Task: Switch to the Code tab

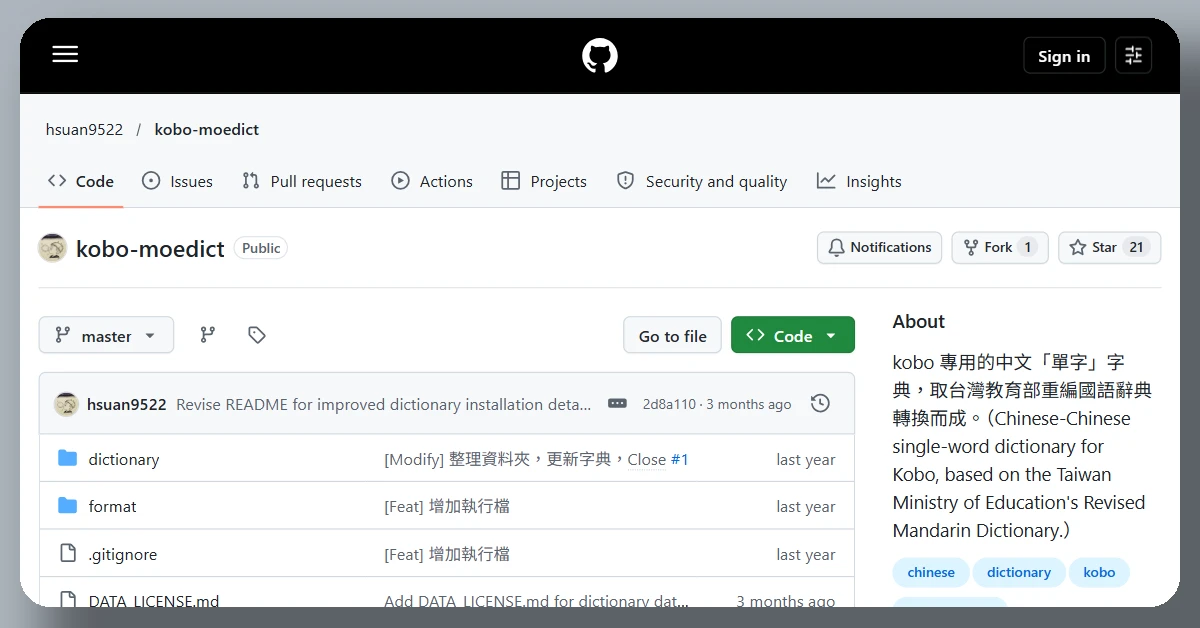Action: 81,181
